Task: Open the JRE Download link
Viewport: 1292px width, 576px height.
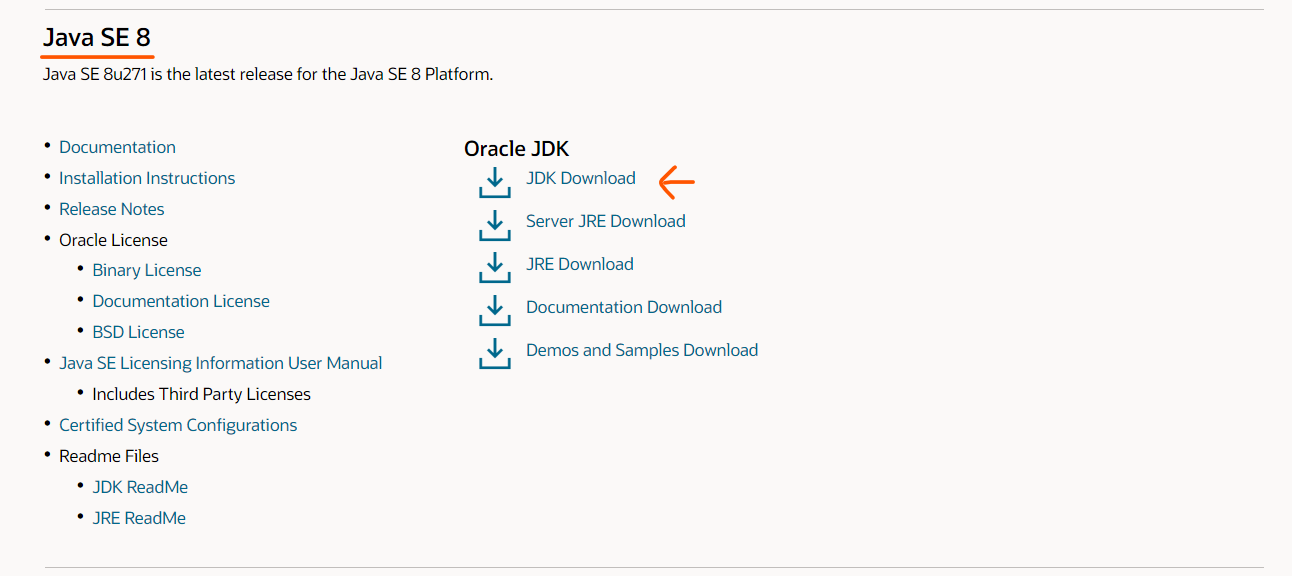Action: click(x=580, y=264)
